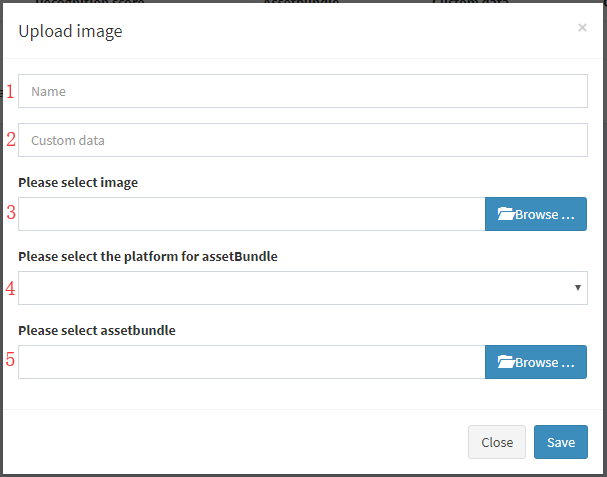Click the 'Please select image' label

78,182
